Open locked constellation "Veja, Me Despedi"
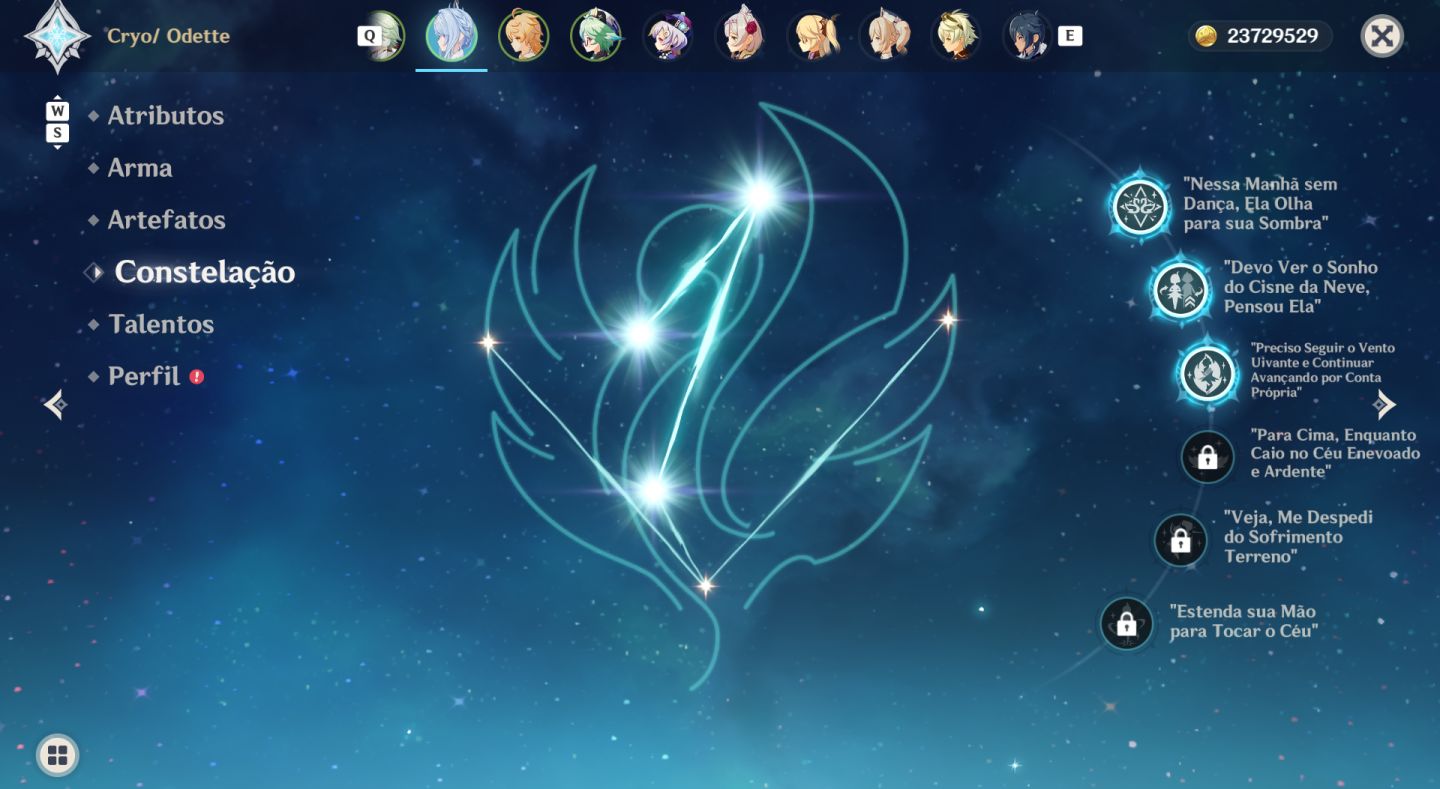This screenshot has width=1440, height=789. [1180, 540]
